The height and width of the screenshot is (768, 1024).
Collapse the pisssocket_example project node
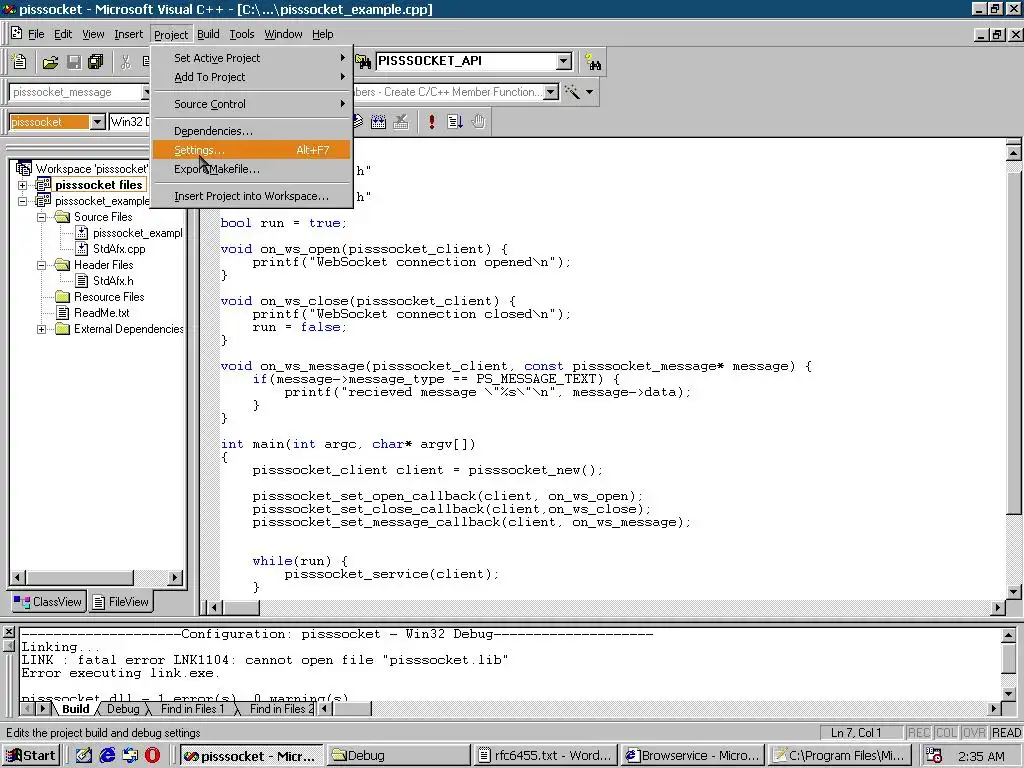[x=22, y=201]
